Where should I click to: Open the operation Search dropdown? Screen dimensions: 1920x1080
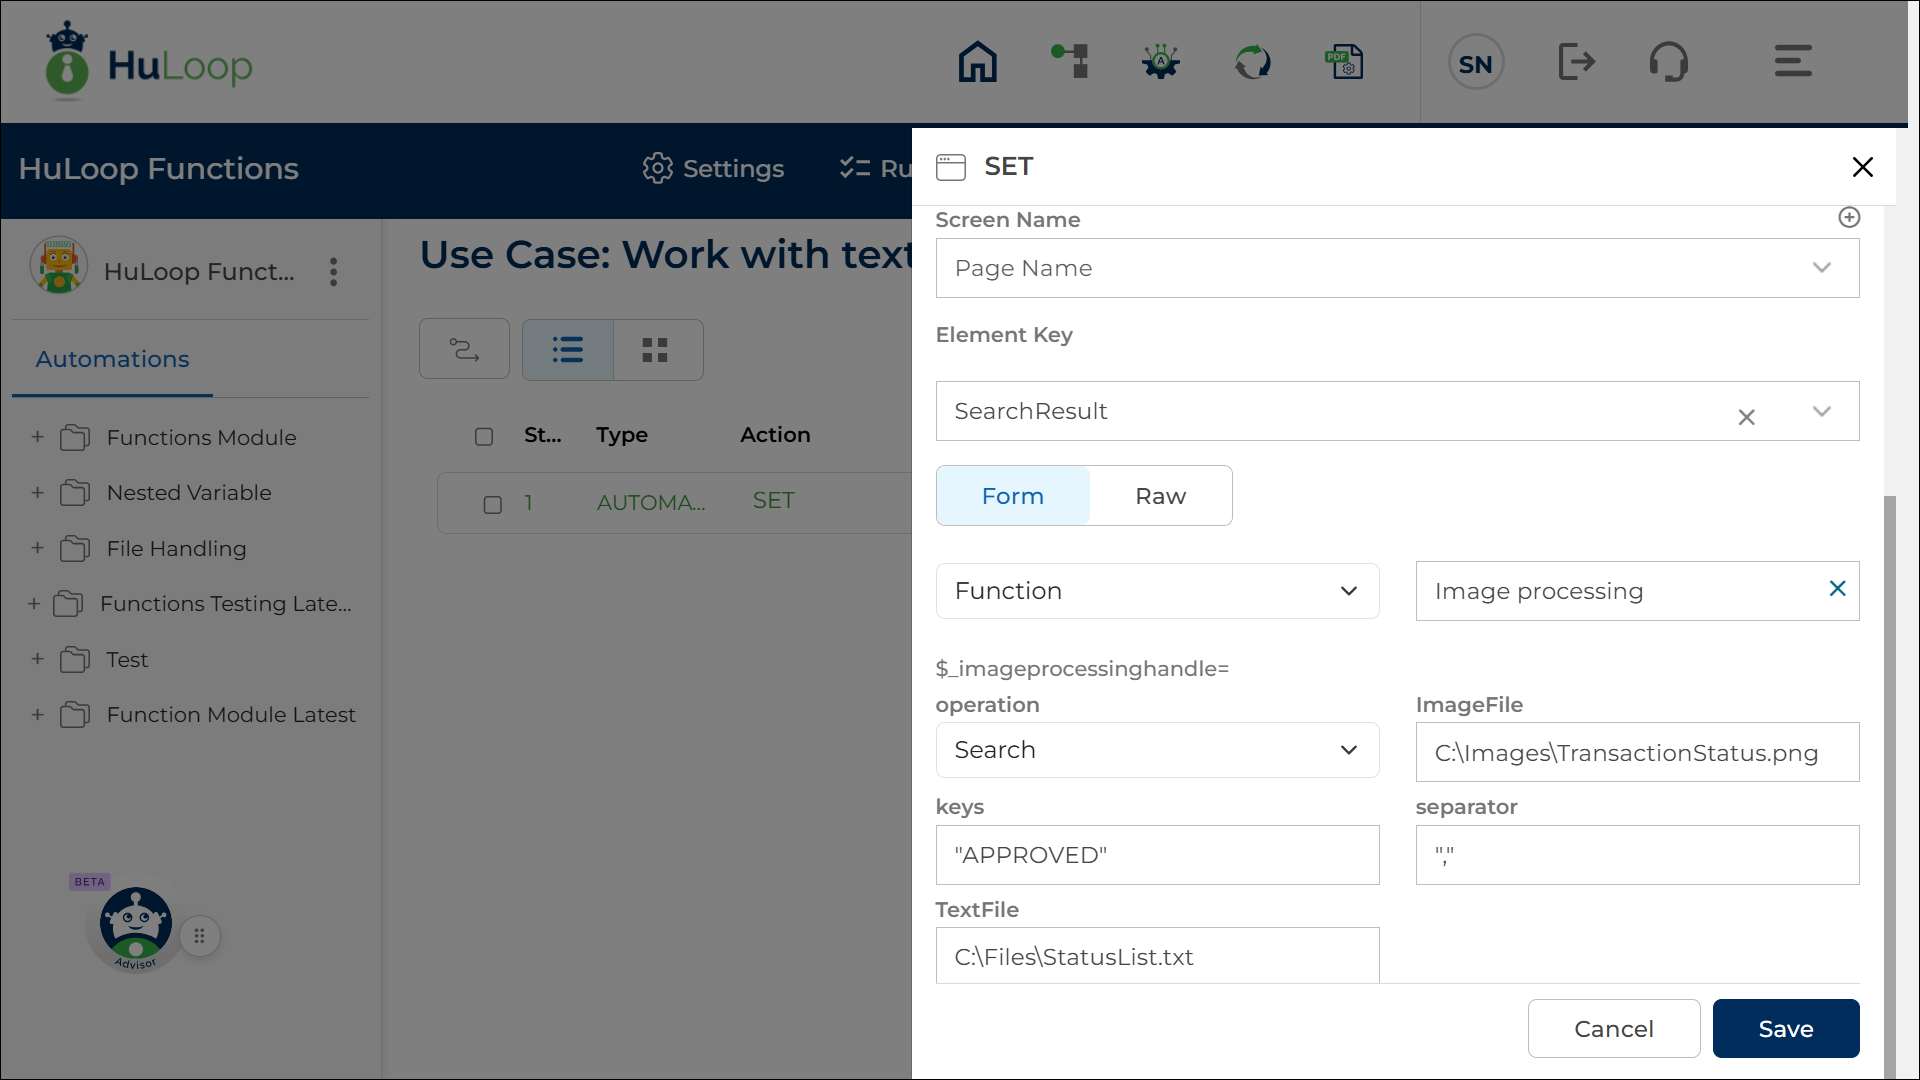[1157, 750]
